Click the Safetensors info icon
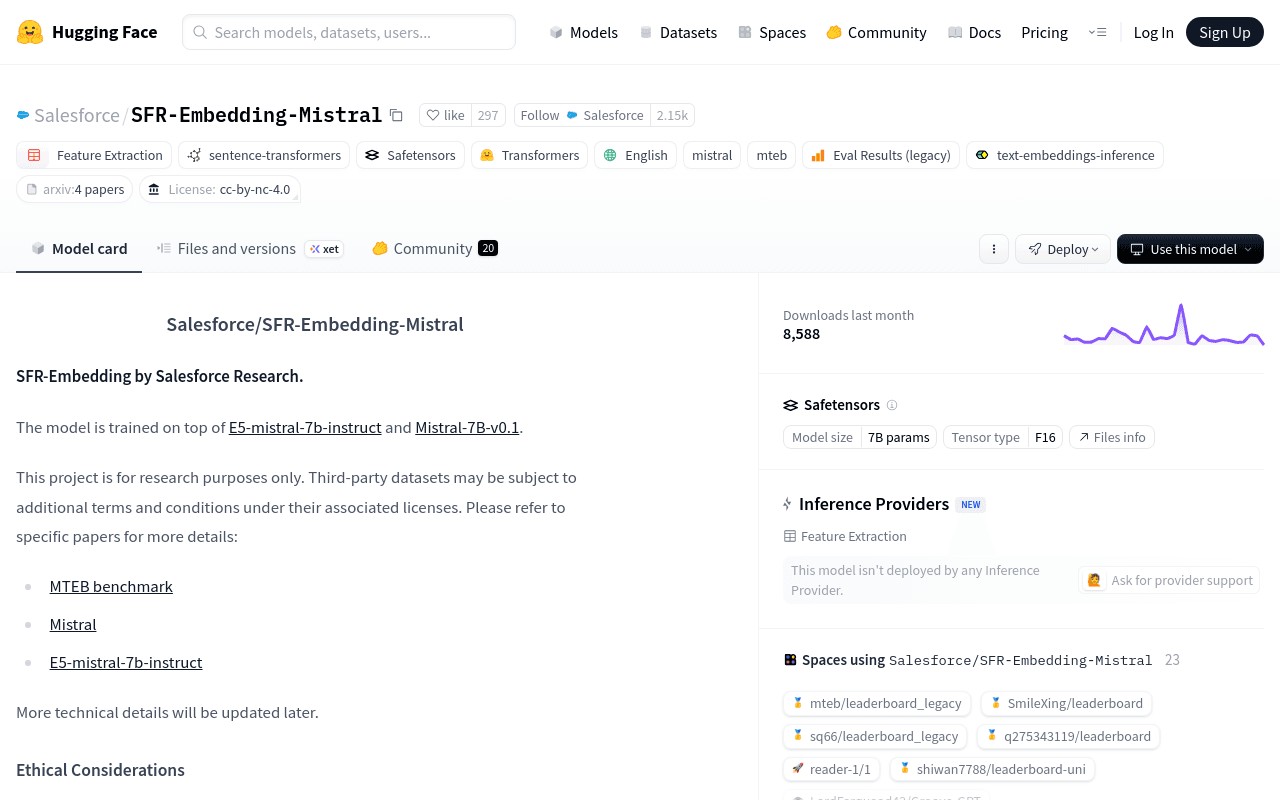Screen dimensions: 1280x800 892,405
